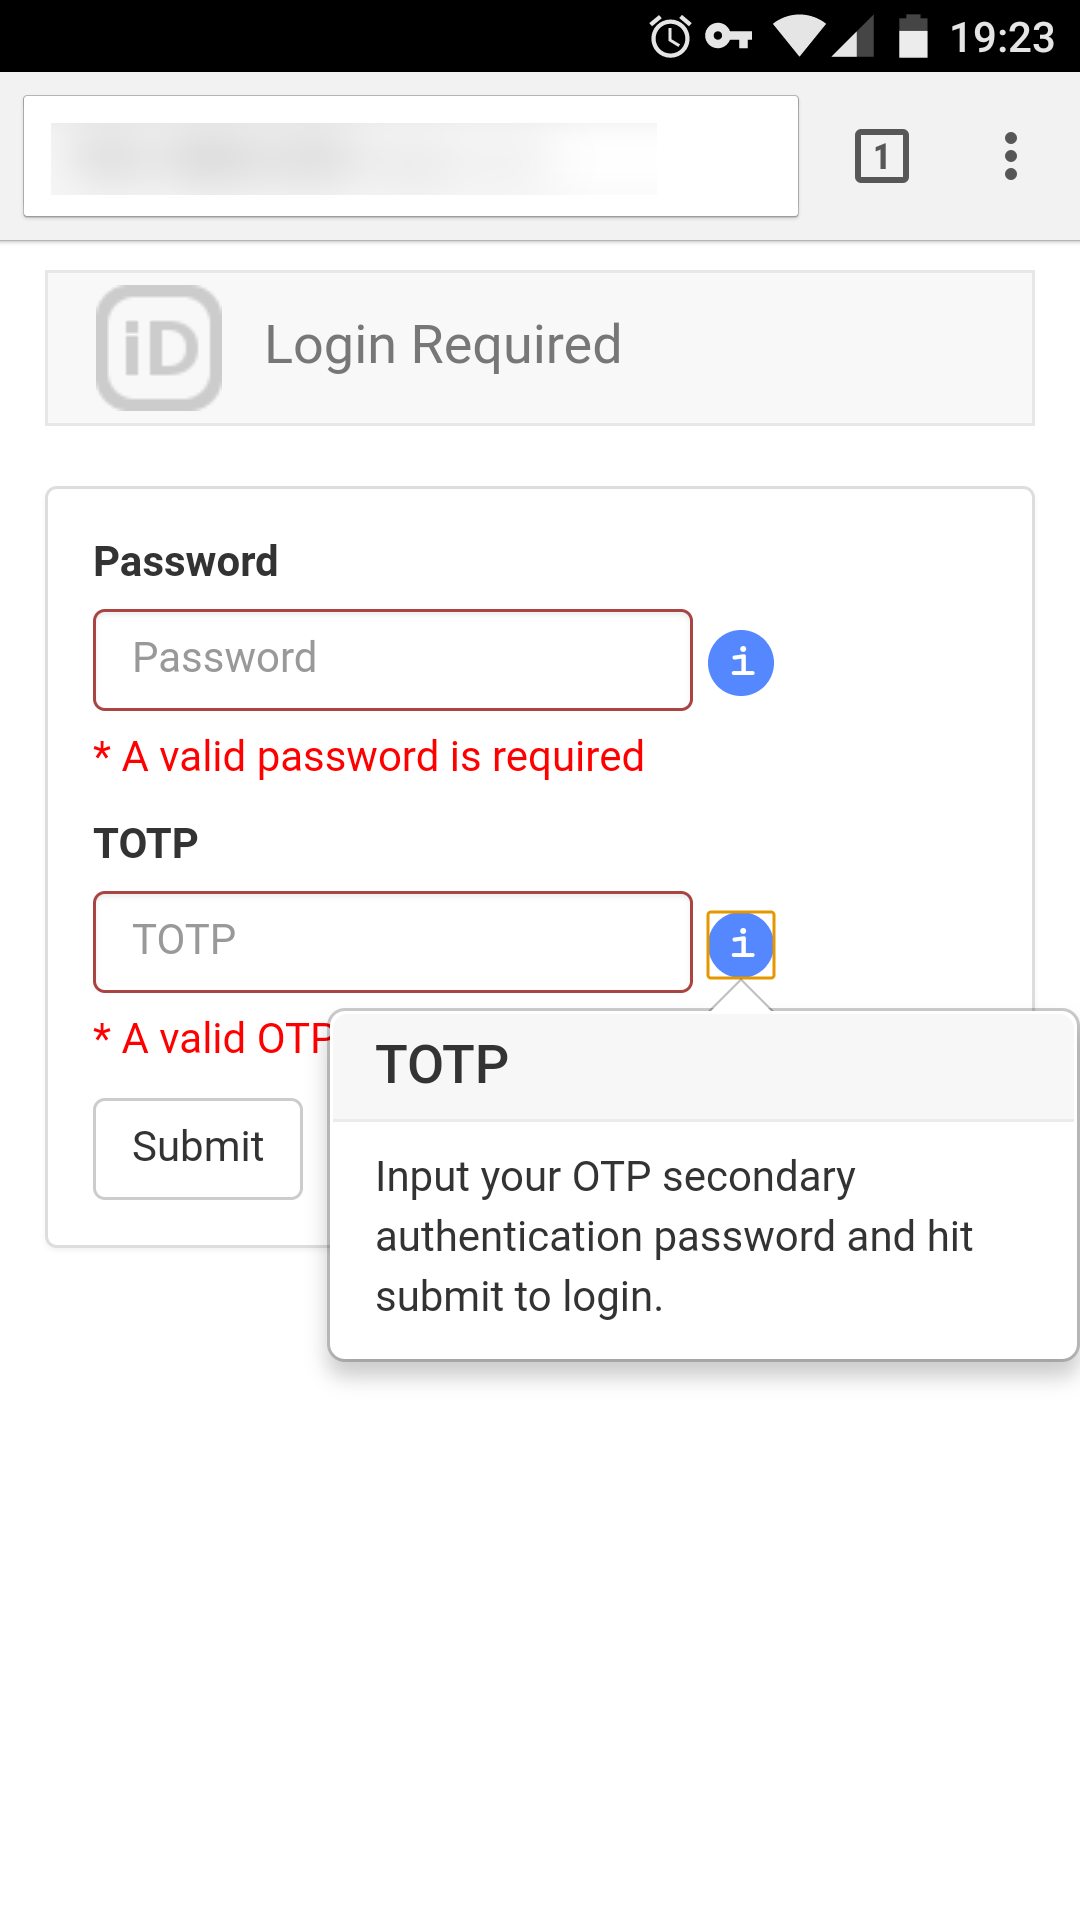The height and width of the screenshot is (1920, 1080).
Task: Open the browser tab switcher
Action: [881, 156]
